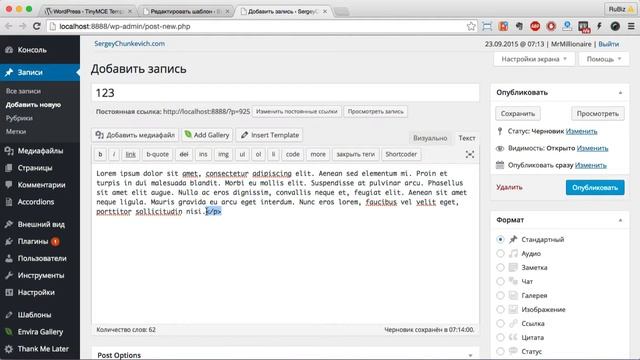
Task: Open Все записи submenu item
Action: click(23, 91)
